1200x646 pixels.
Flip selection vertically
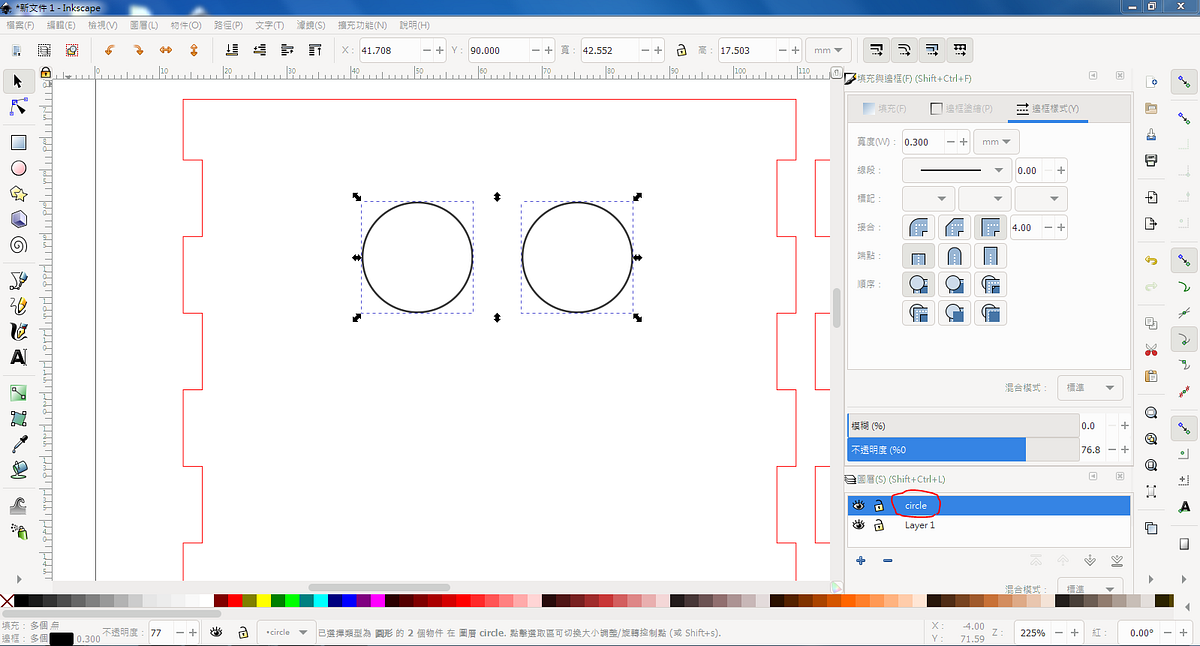[x=194, y=49]
